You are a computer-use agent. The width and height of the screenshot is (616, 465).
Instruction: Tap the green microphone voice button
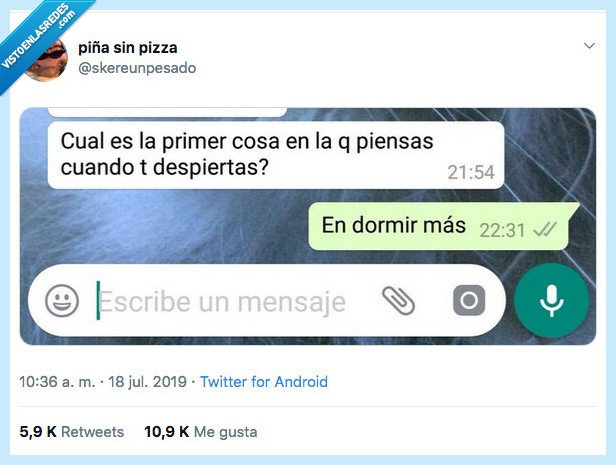pyautogui.click(x=552, y=300)
